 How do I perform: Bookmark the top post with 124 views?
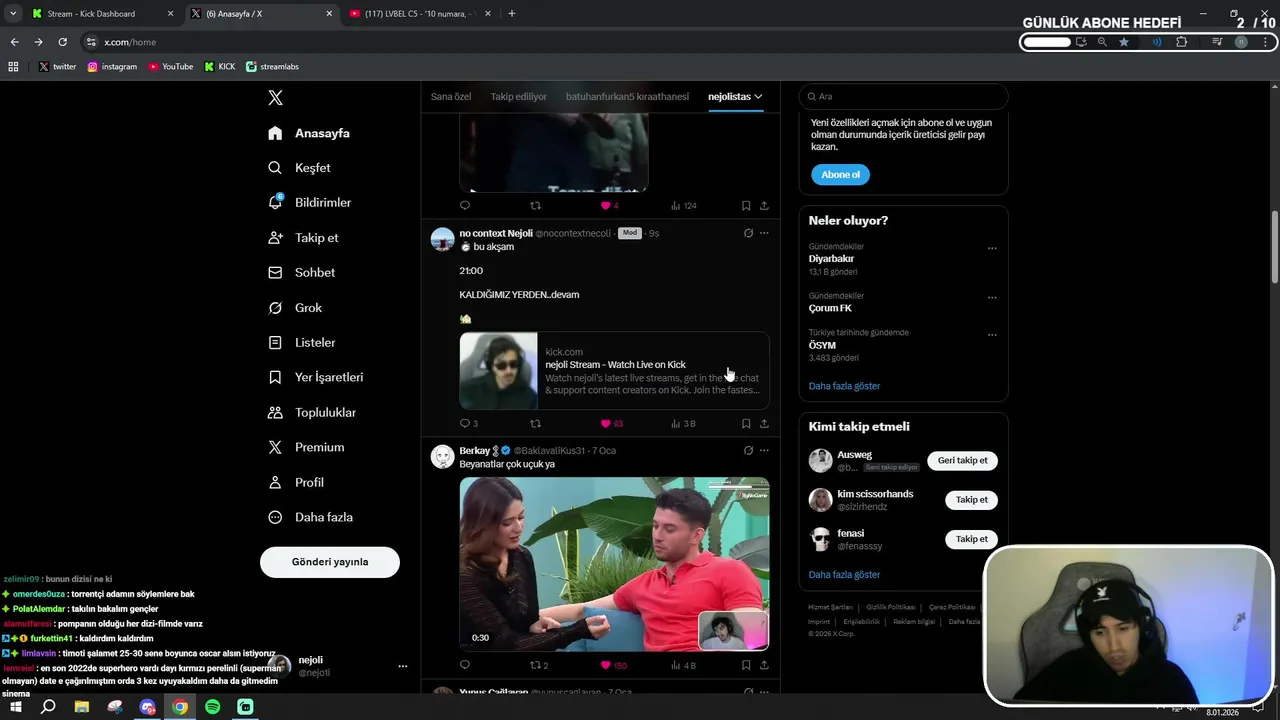pyautogui.click(x=746, y=205)
